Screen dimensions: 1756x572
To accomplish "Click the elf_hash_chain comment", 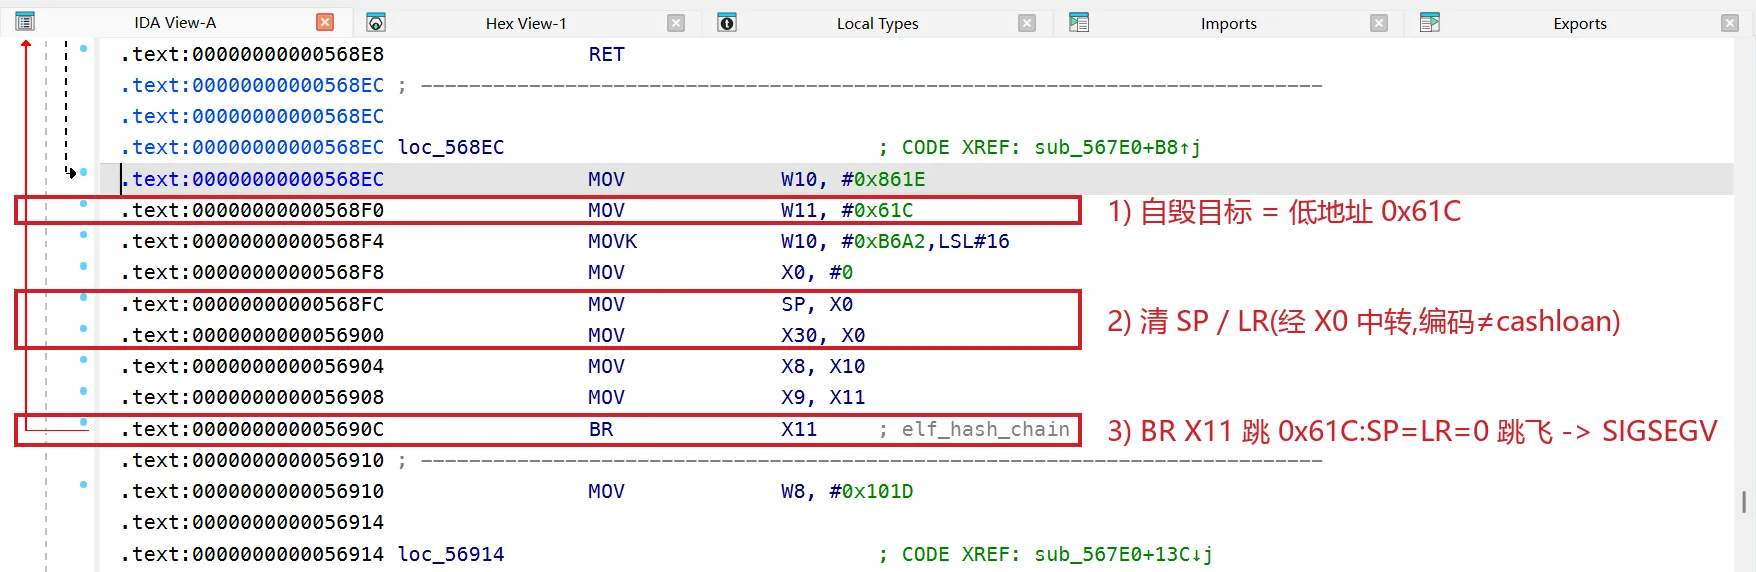I will click(985, 430).
